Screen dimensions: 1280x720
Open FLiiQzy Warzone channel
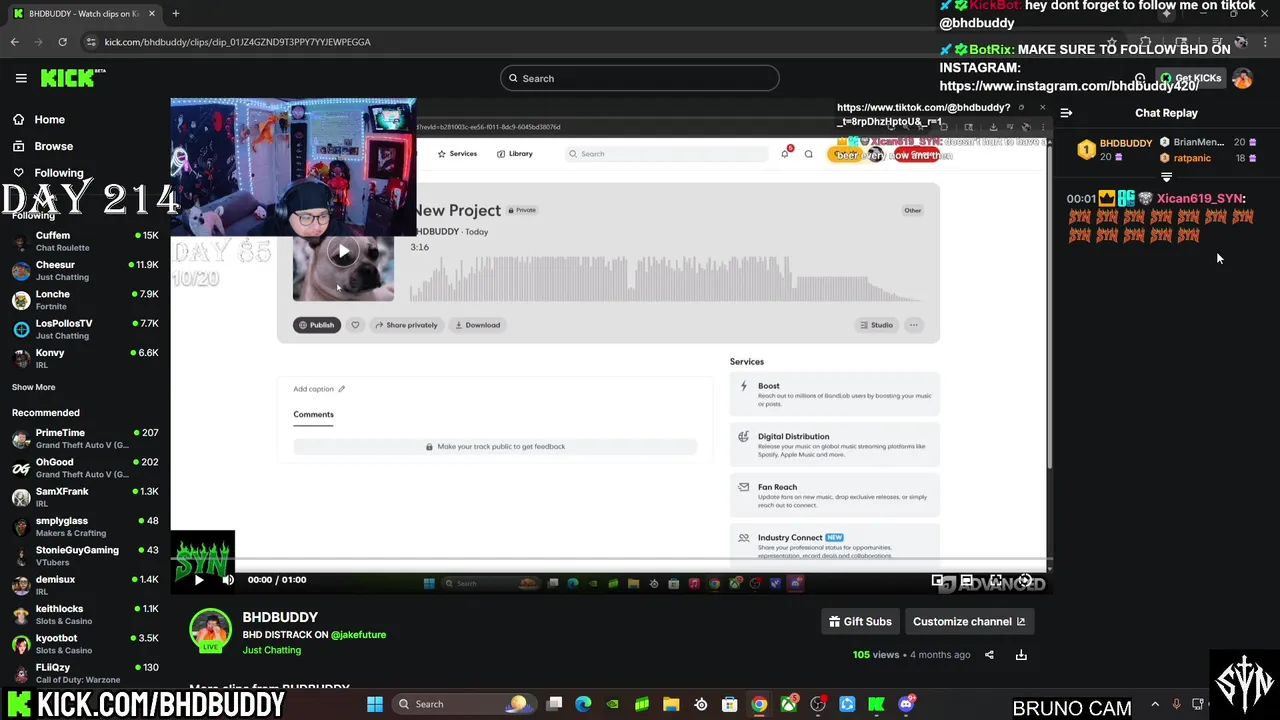[85, 673]
